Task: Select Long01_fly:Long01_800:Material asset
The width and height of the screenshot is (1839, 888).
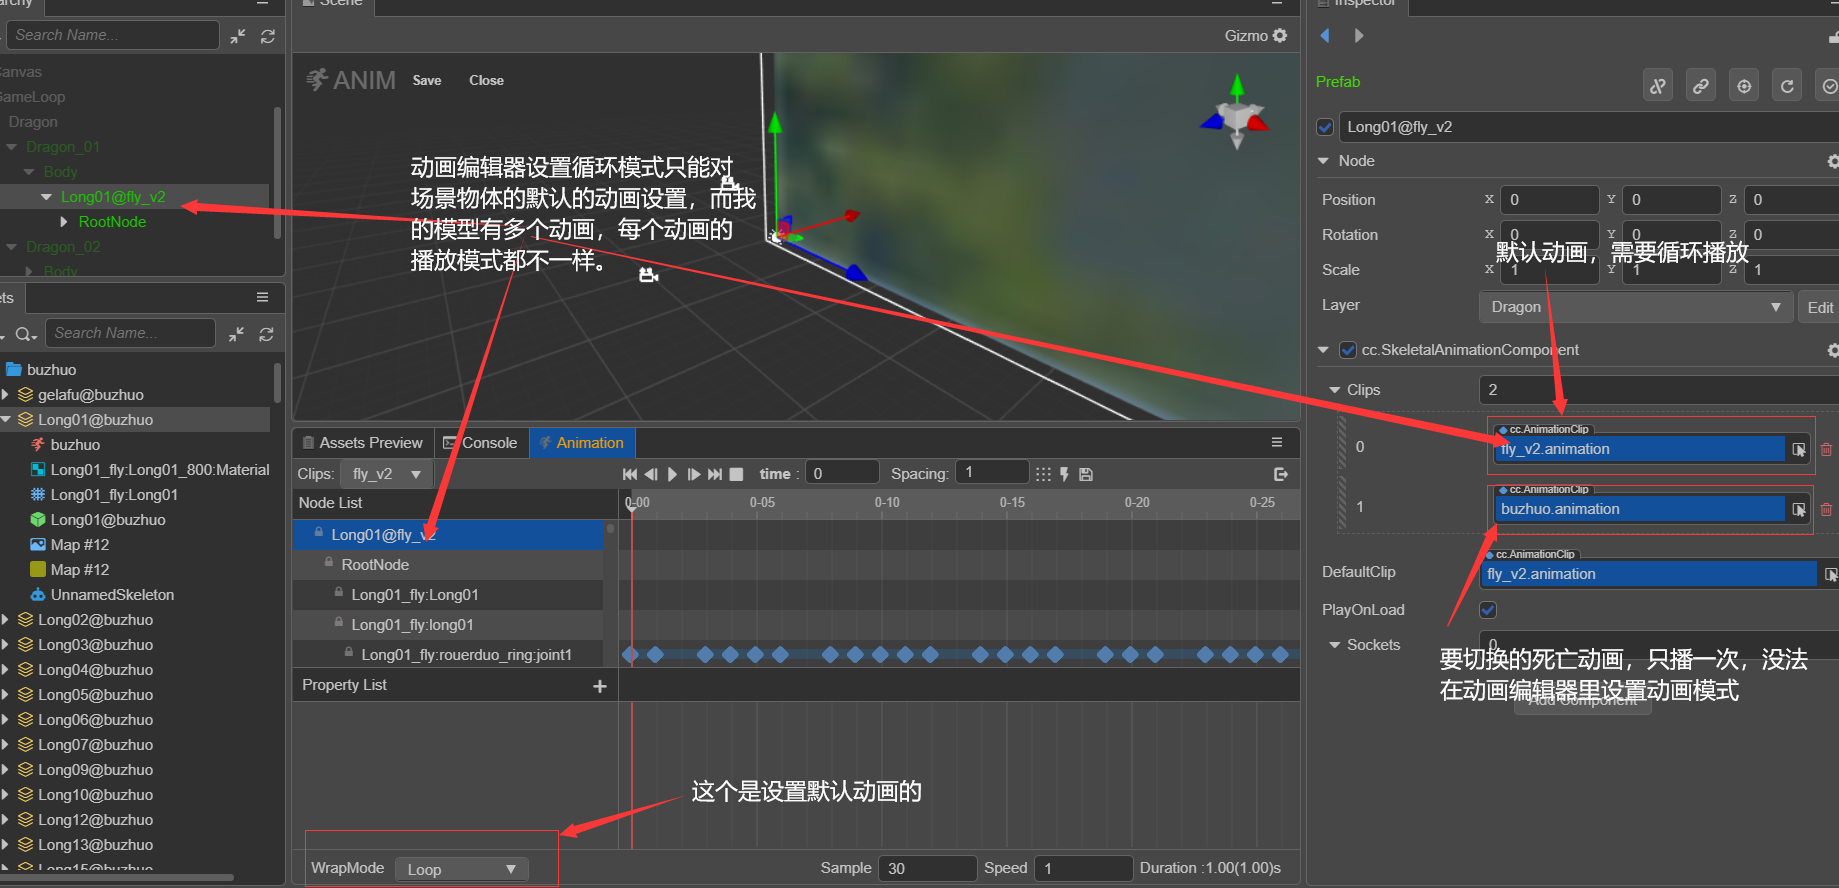Action: 160,470
